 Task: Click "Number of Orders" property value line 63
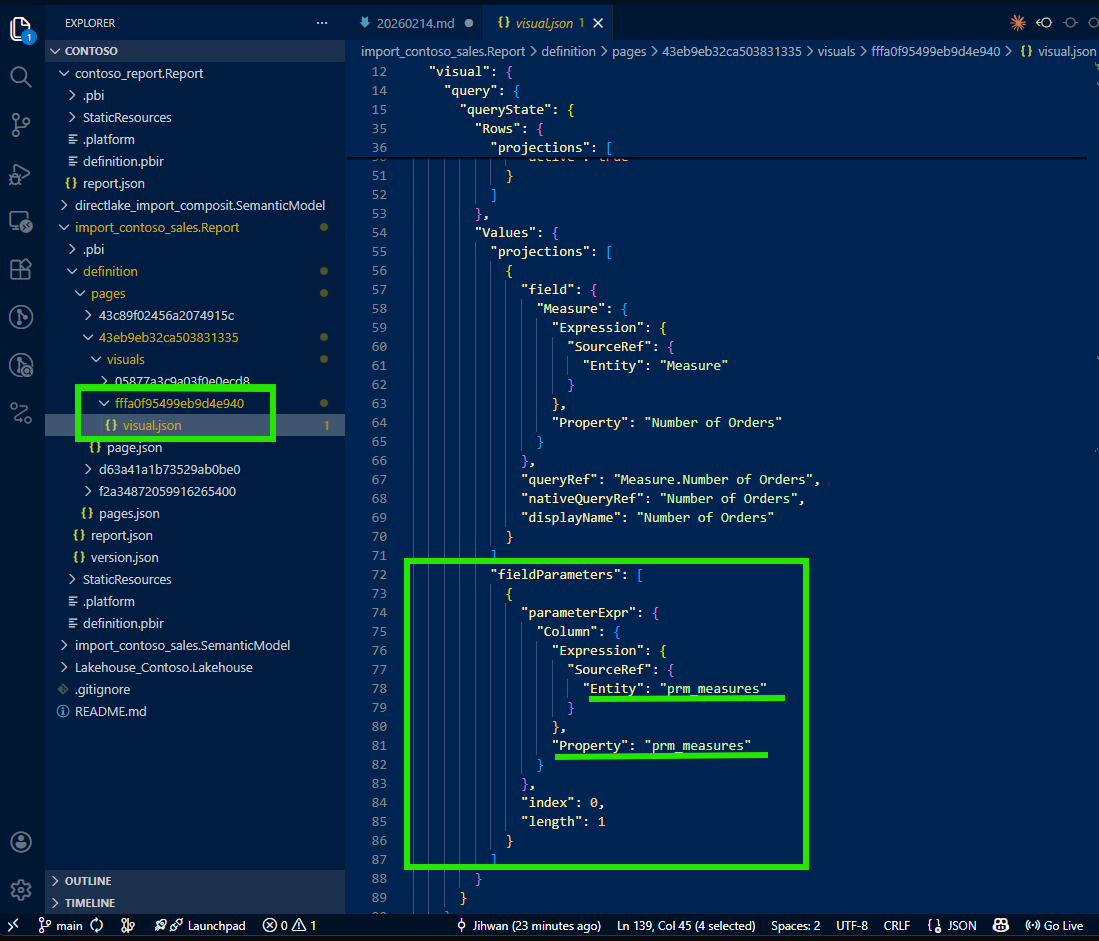coord(712,423)
